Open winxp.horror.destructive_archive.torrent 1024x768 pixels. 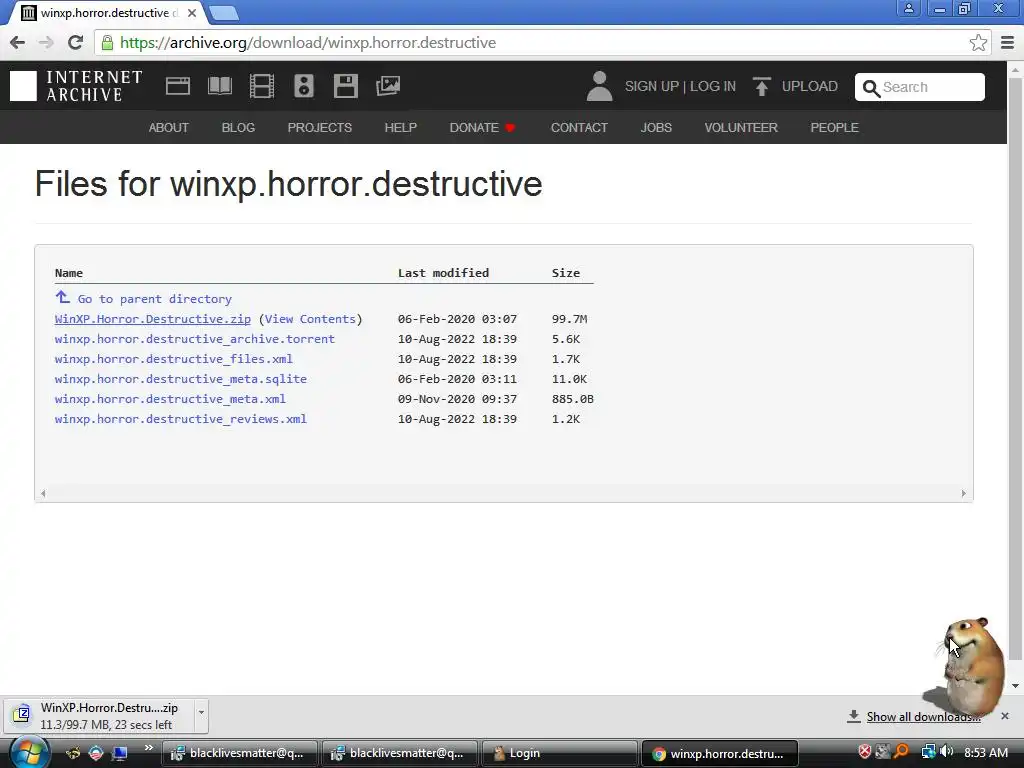coord(195,339)
